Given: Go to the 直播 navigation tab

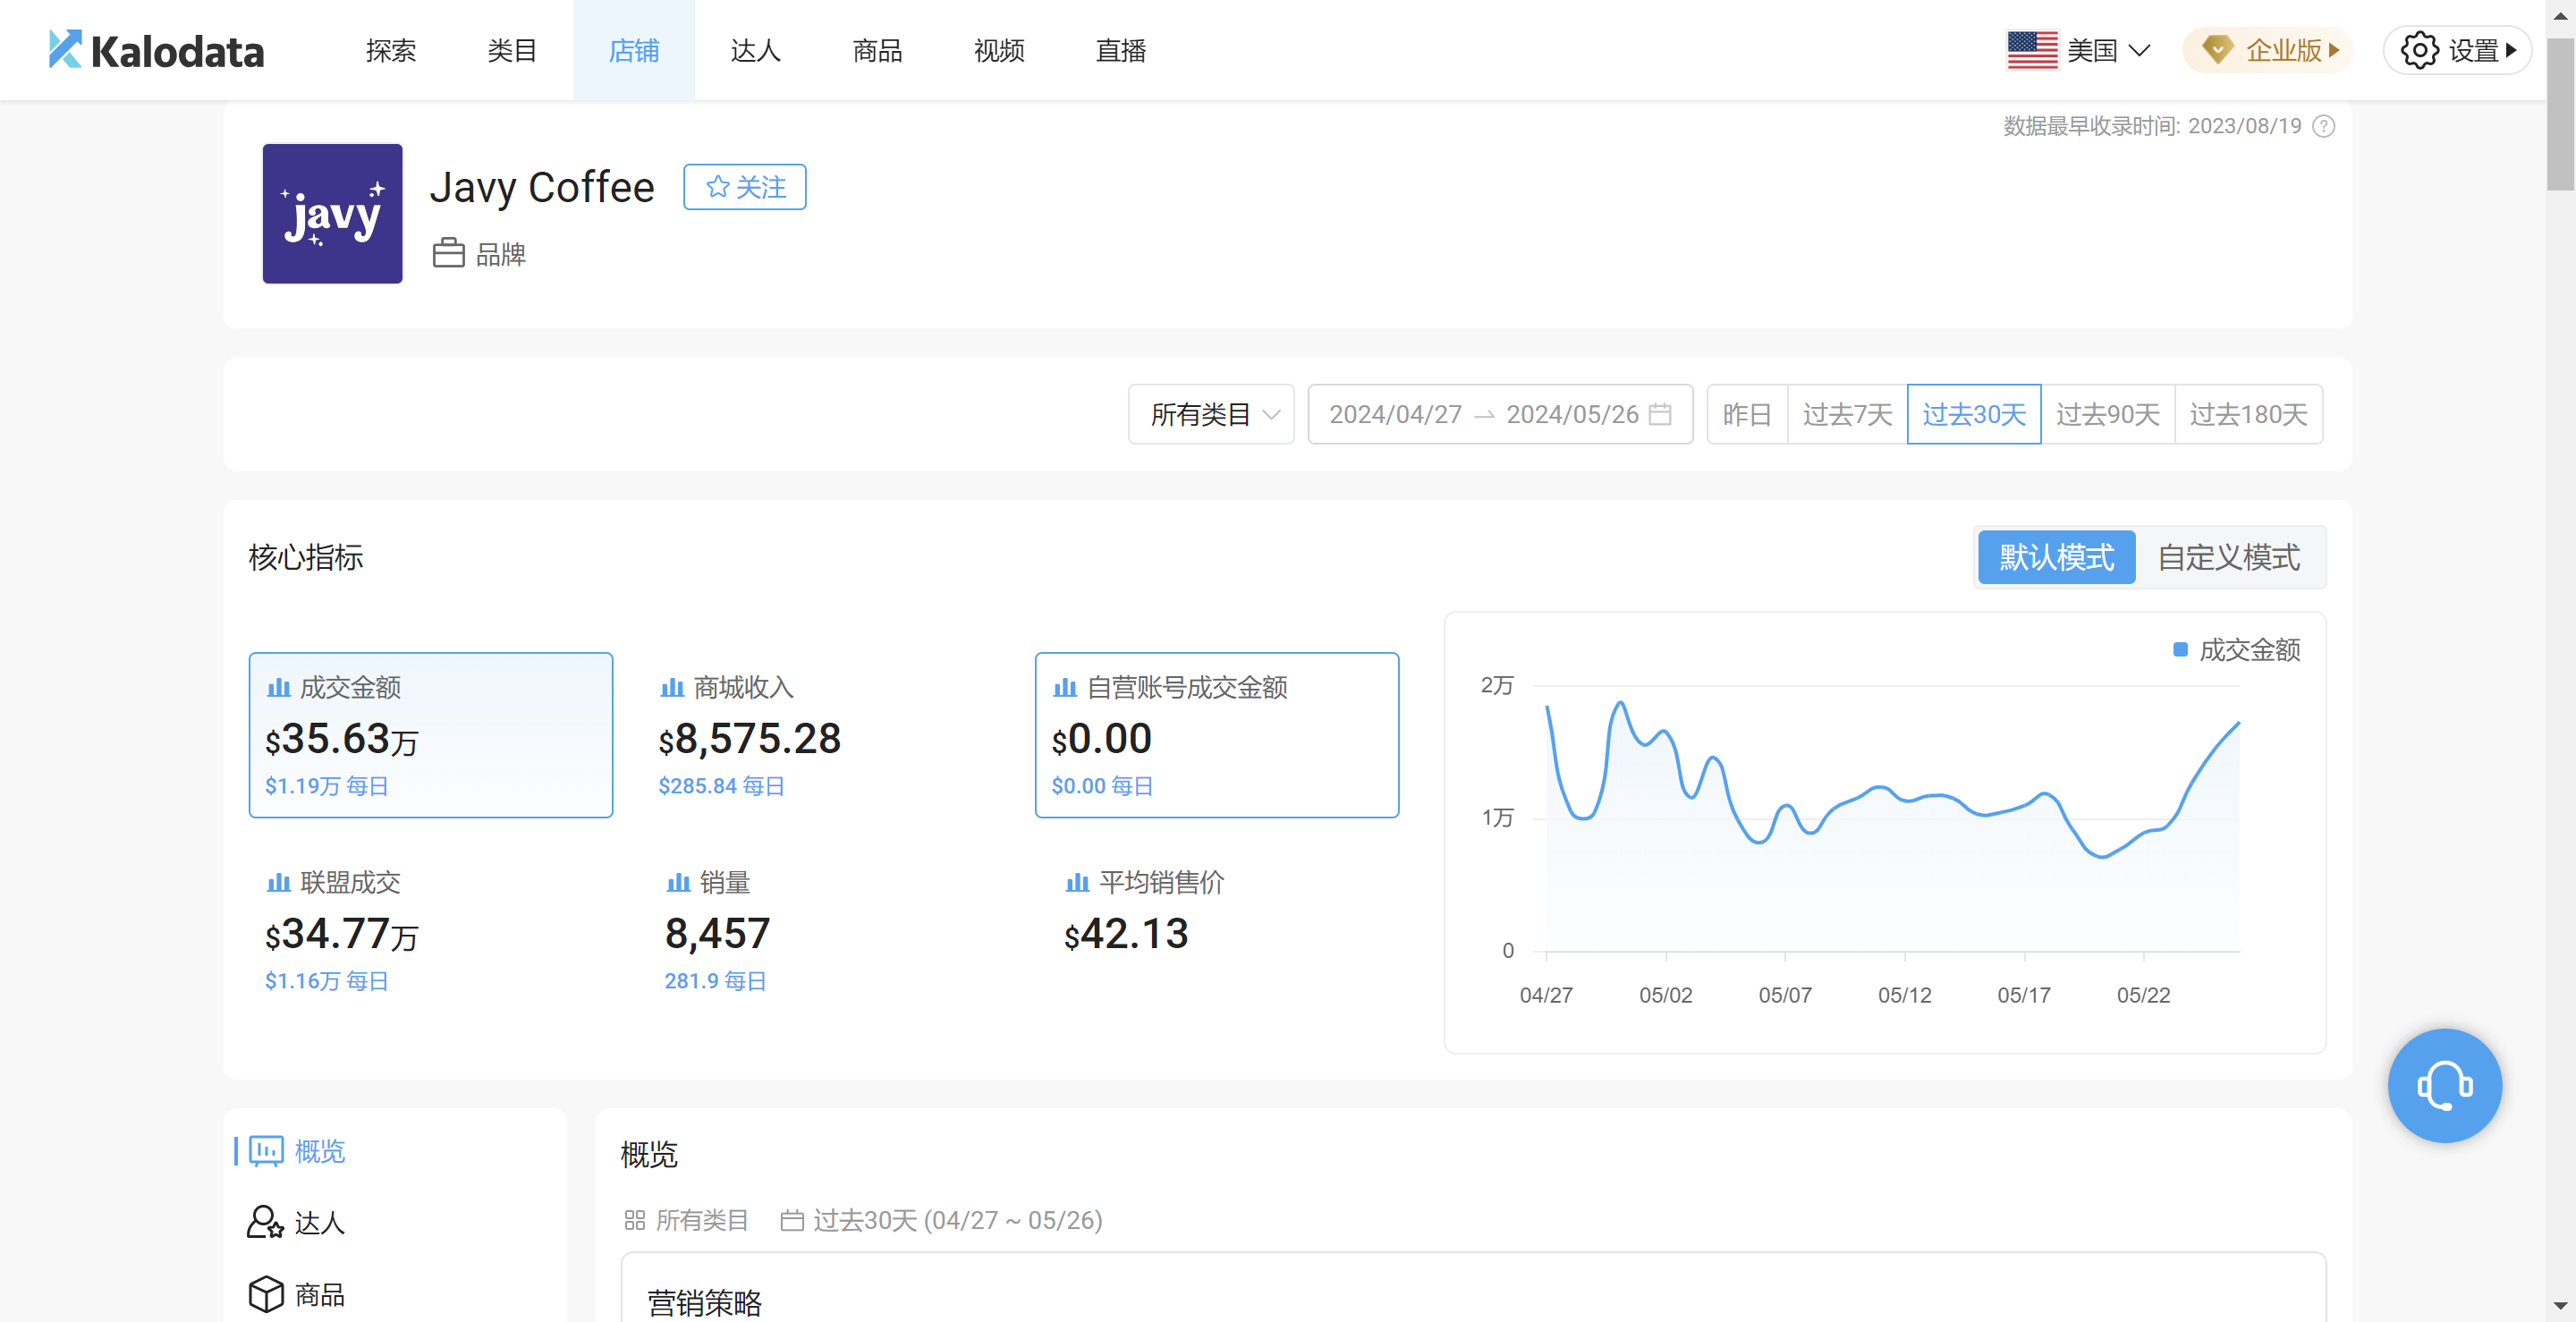Looking at the screenshot, I should coord(1120,50).
